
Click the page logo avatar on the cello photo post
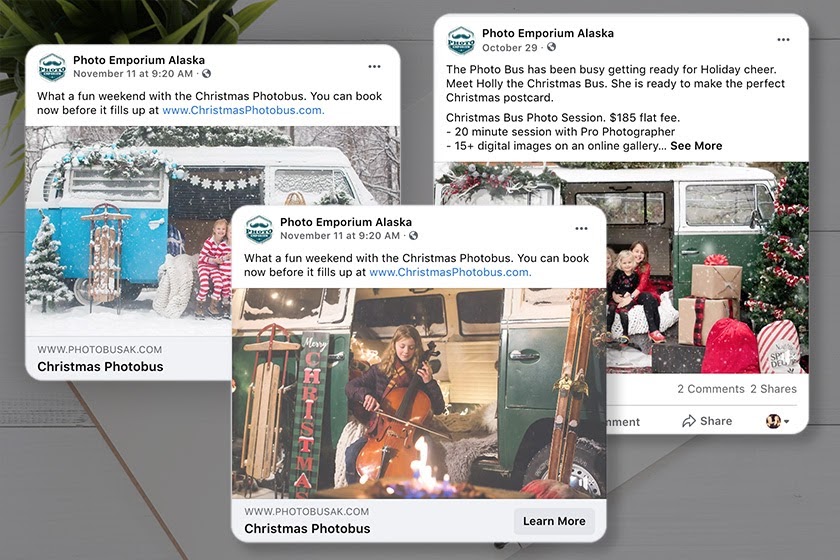coord(259,229)
